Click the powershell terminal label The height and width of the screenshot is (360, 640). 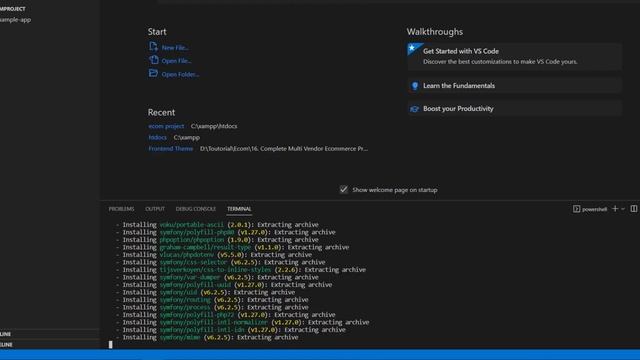(x=594, y=209)
